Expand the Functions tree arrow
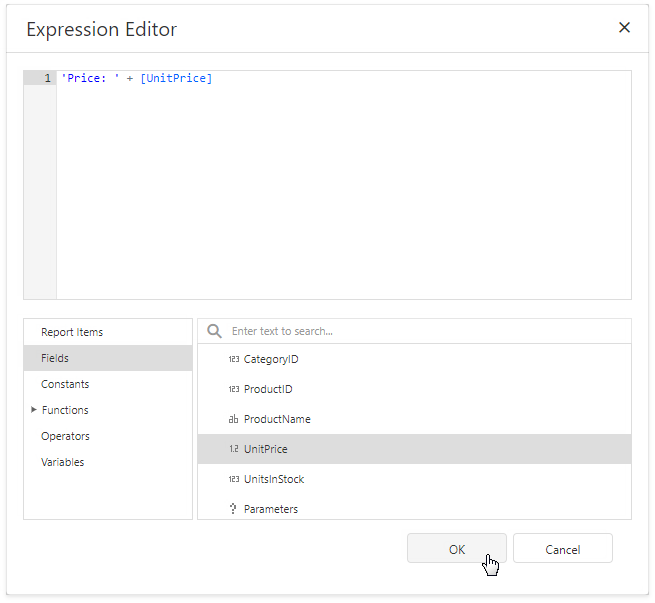655x603 pixels. coord(34,410)
